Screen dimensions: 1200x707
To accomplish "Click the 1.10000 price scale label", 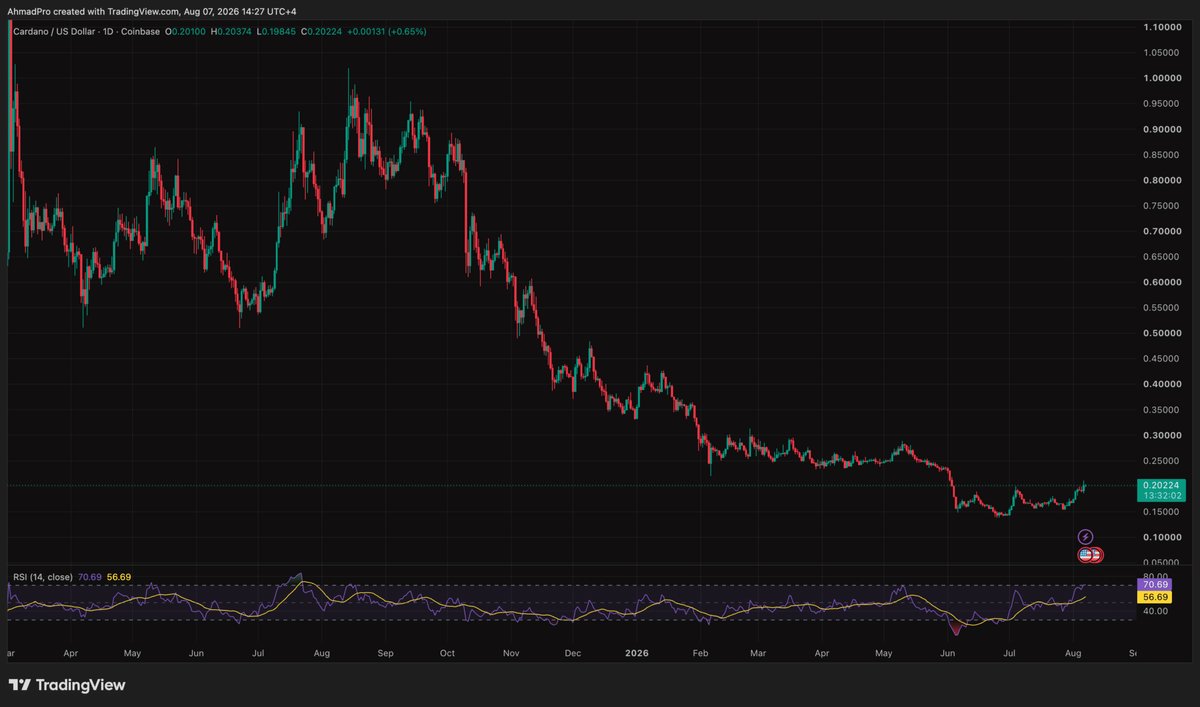I will pos(1163,27).
